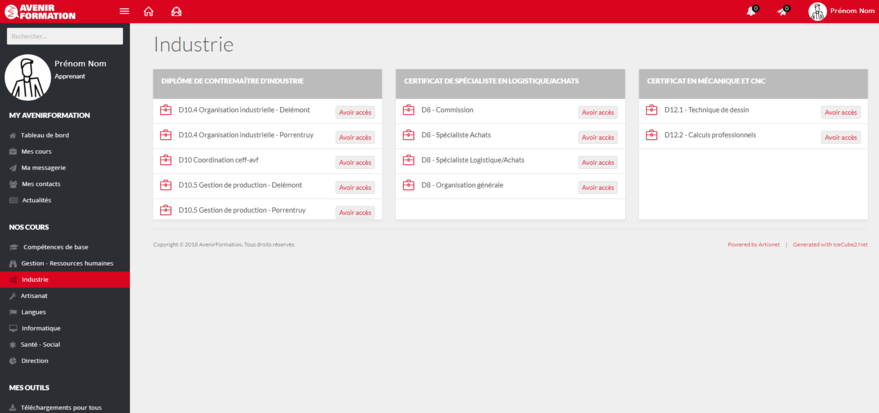Click the rocket icon in header
Viewport: 879px width, 413px height.
tap(782, 11)
